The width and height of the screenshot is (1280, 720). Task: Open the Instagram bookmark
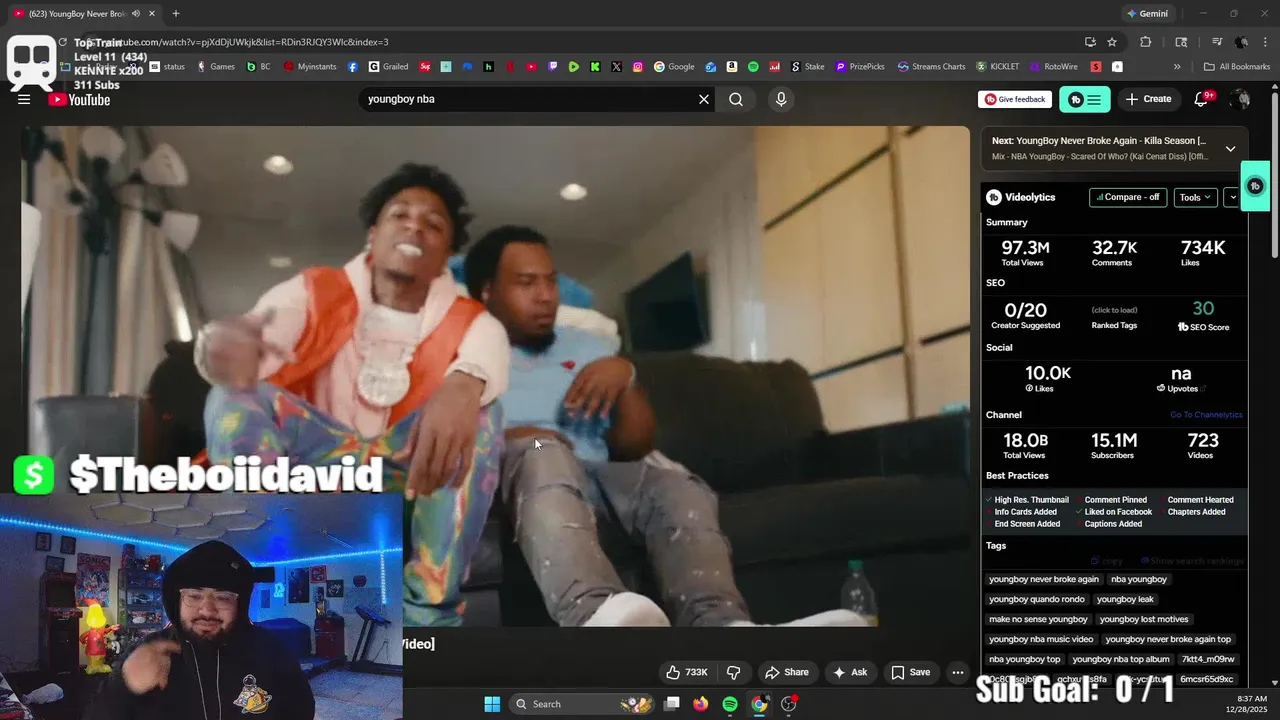638,67
